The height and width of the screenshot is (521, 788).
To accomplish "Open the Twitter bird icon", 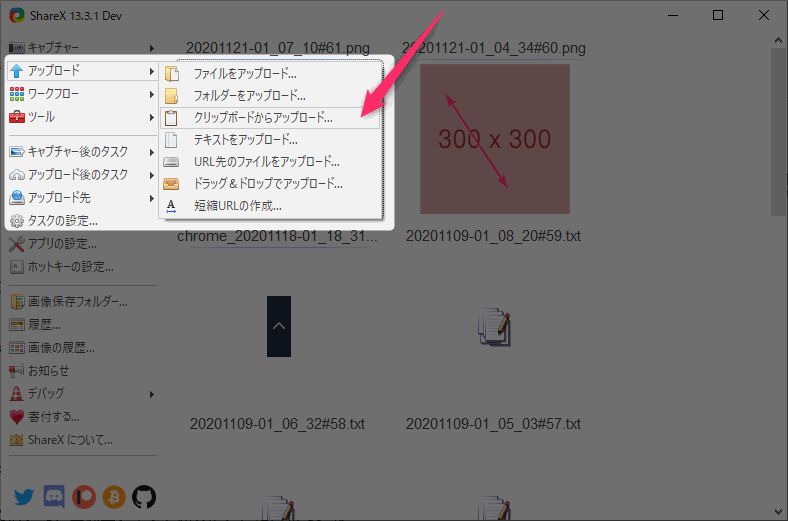I will click(x=24, y=497).
